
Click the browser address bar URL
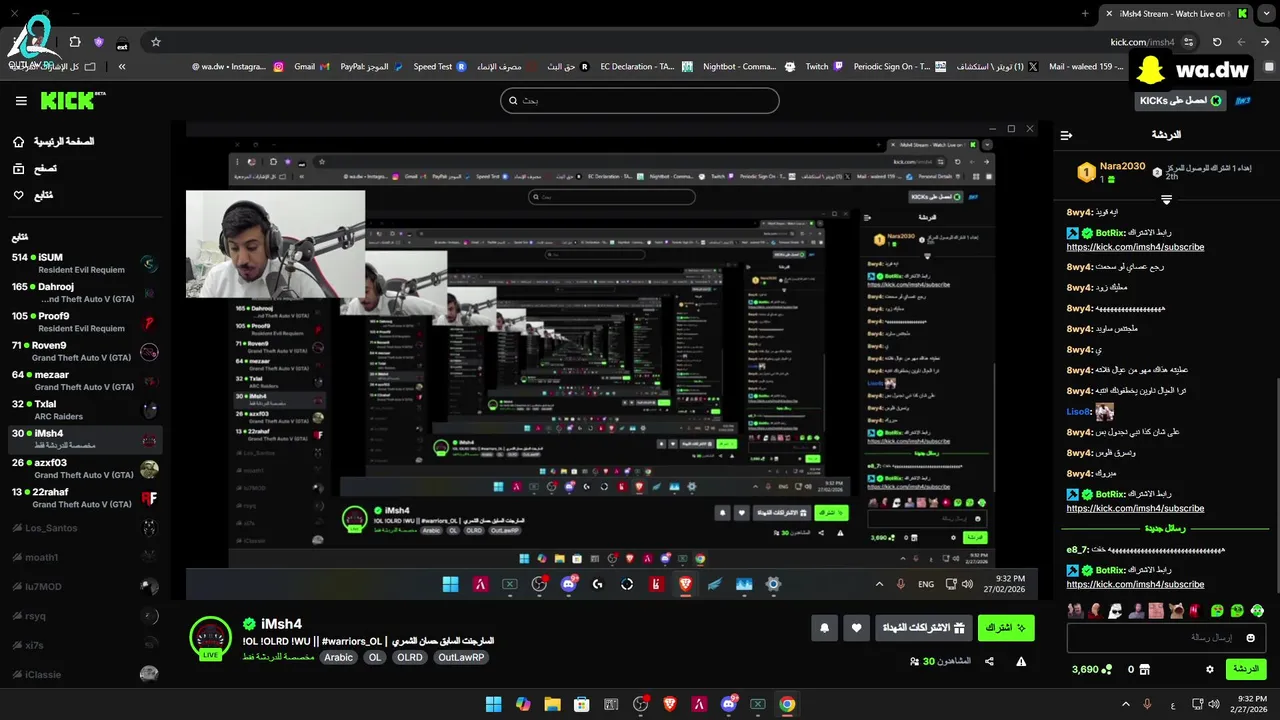(1142, 42)
